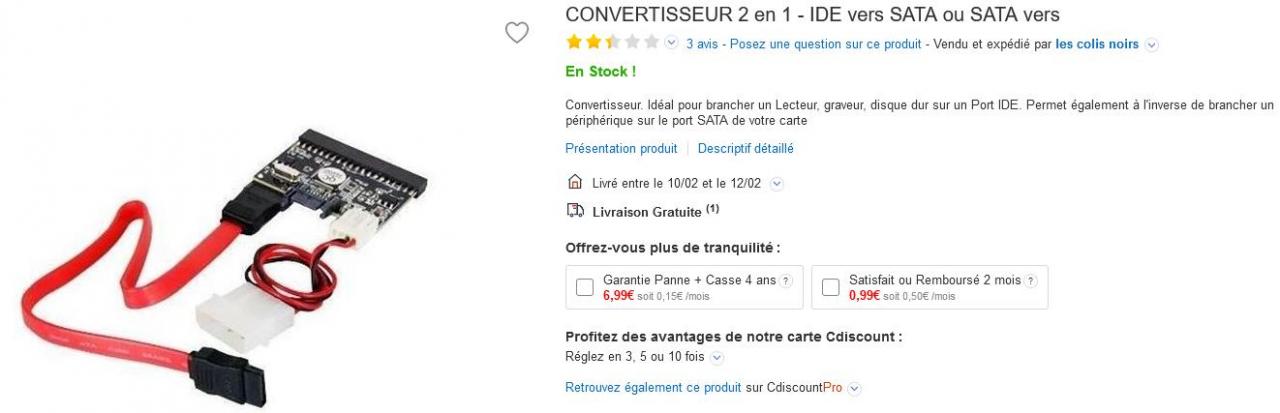Expand the CdiscountPro chevron
1280x413 pixels.
[855, 388]
